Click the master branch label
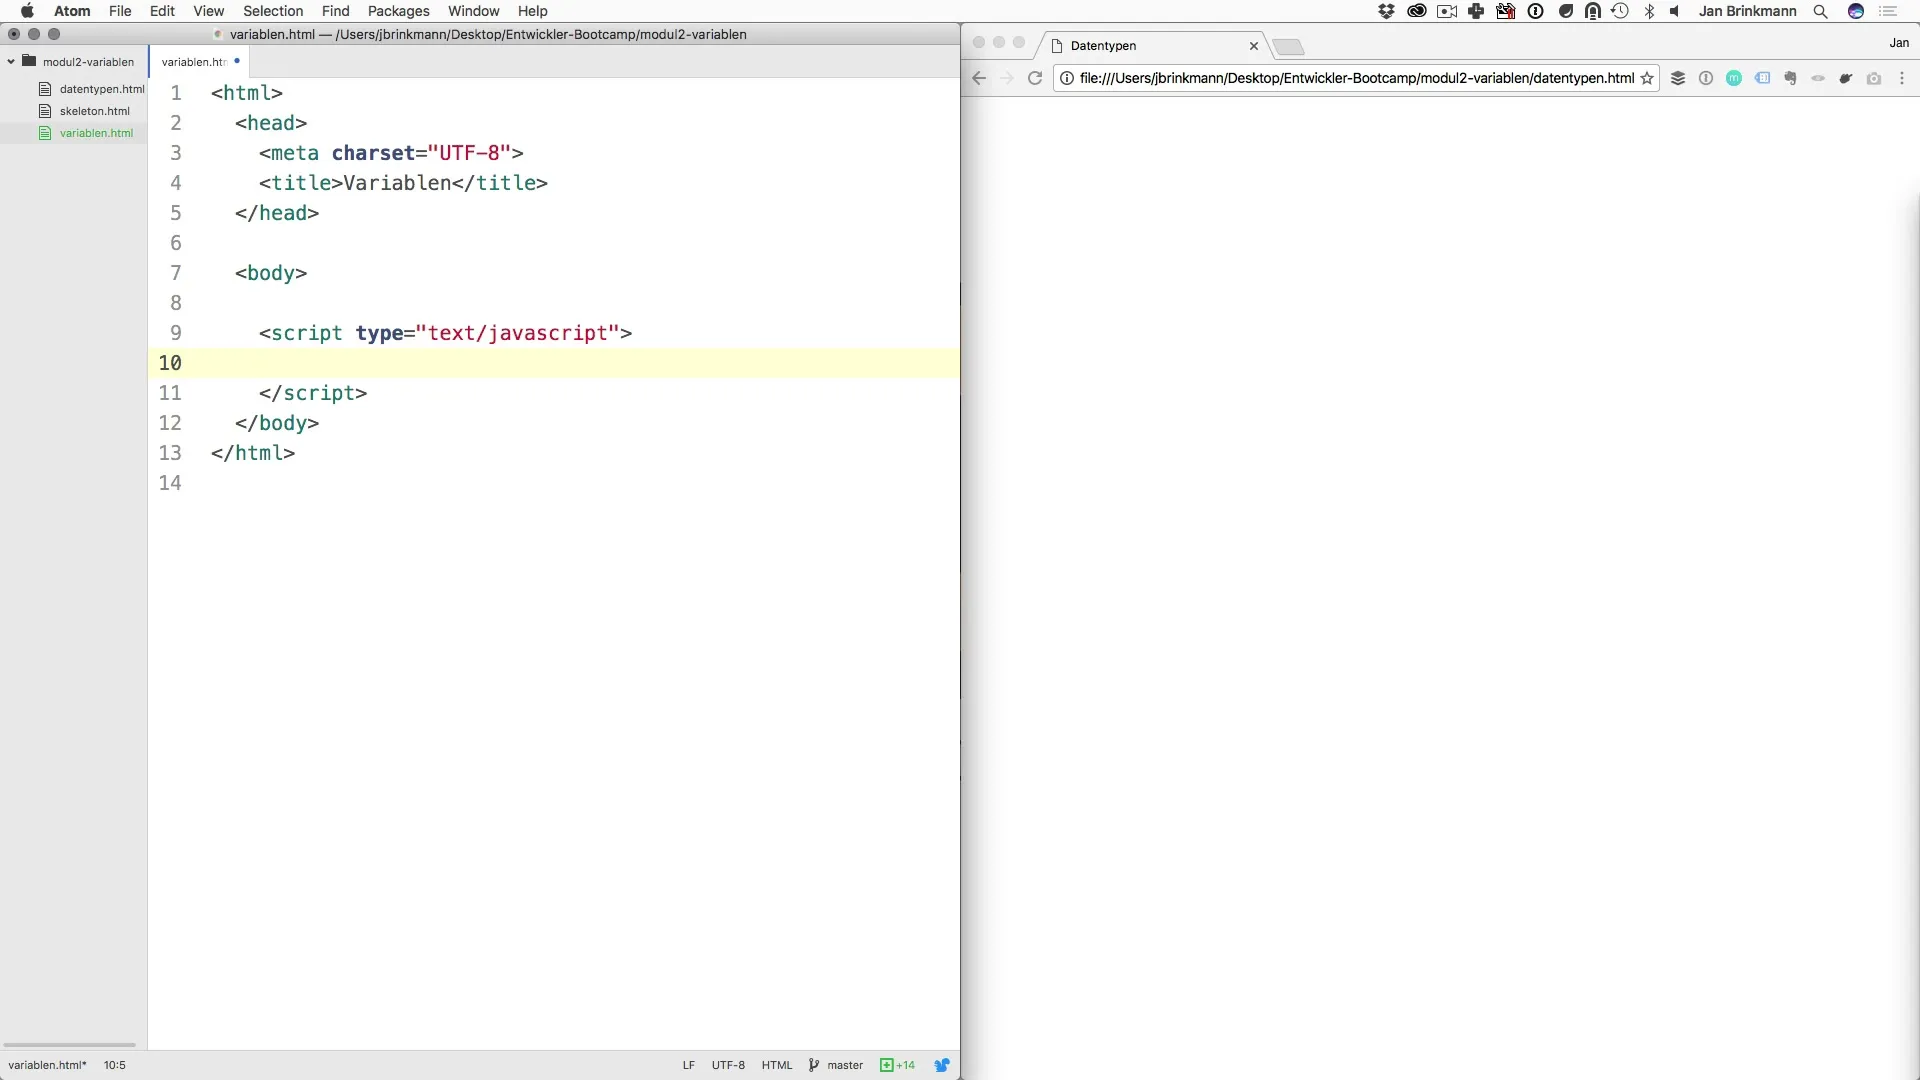Screen dimensions: 1920x1080 (845, 1065)
